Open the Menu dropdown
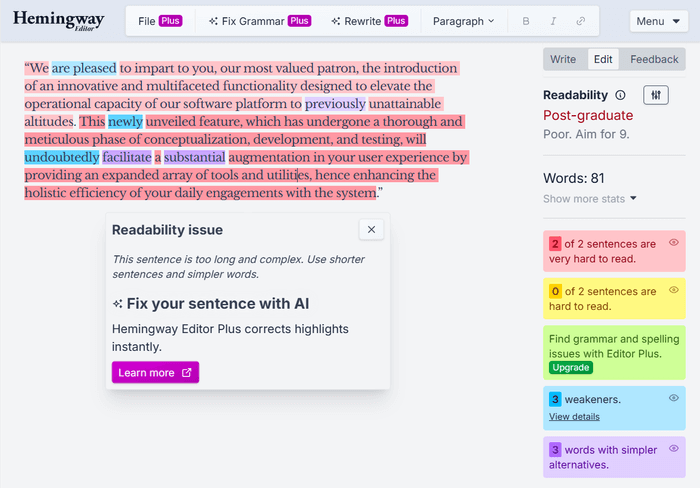 (658, 21)
